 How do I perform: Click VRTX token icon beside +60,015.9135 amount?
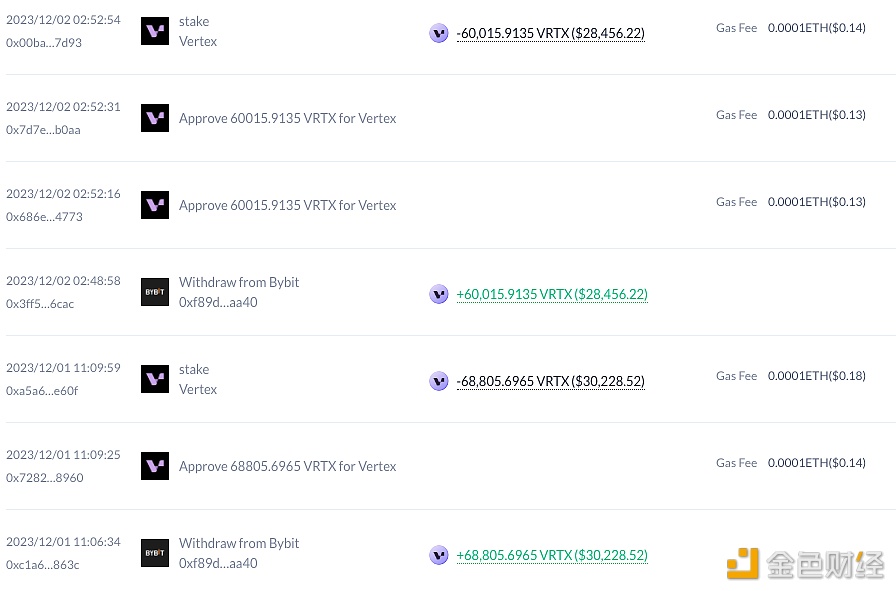pyautogui.click(x=439, y=294)
